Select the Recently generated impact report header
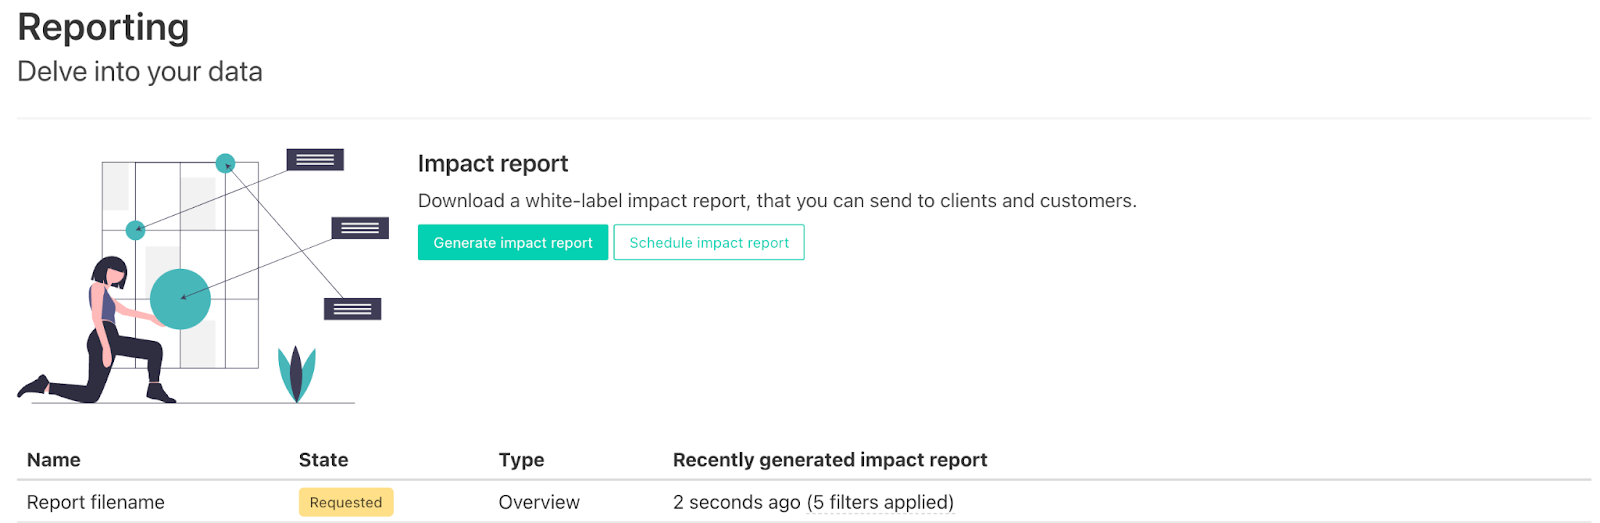This screenshot has height=523, width=1600. coord(829,460)
